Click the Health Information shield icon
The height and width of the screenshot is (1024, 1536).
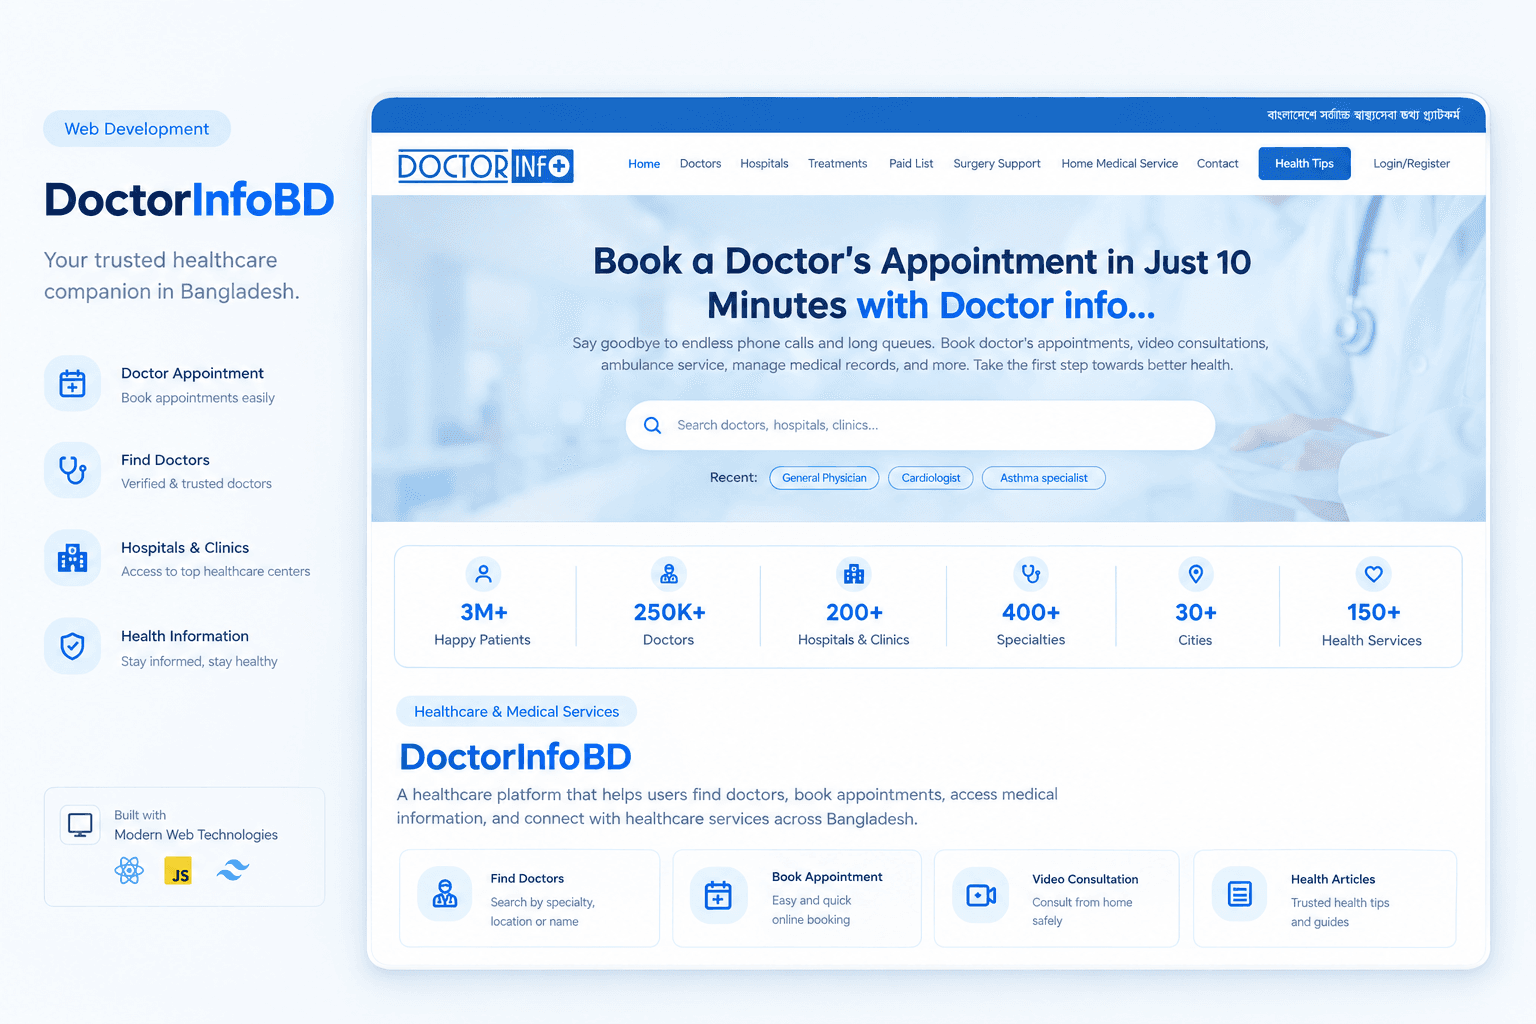[x=72, y=646]
